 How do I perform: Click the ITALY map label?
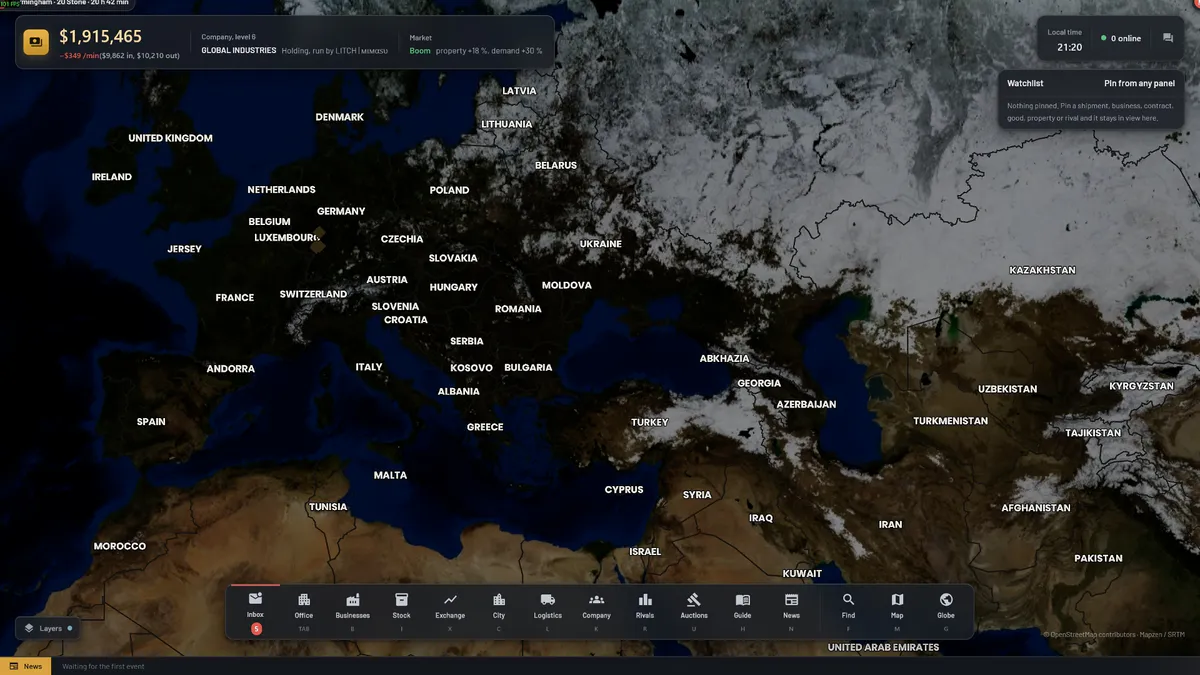pos(369,367)
